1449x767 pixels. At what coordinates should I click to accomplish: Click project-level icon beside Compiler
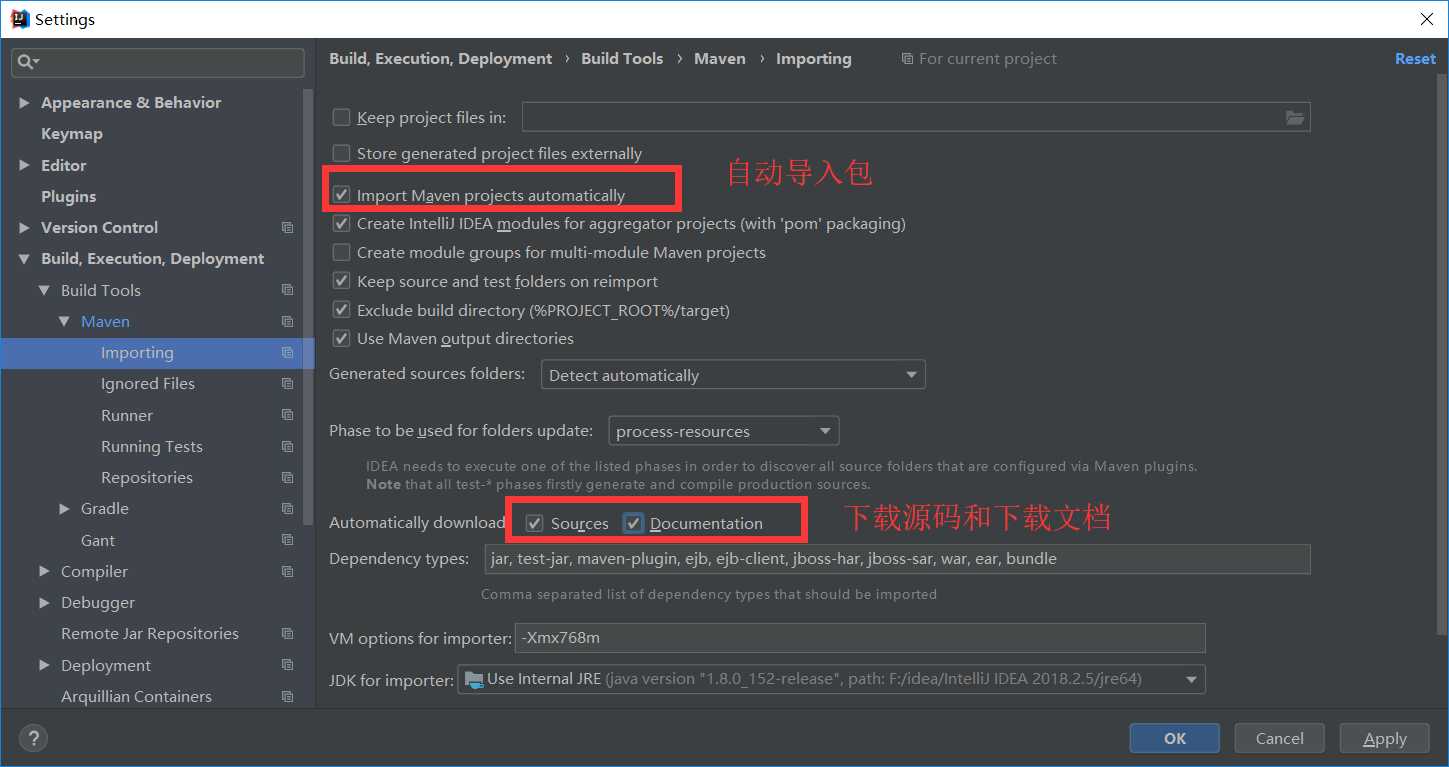[287, 572]
